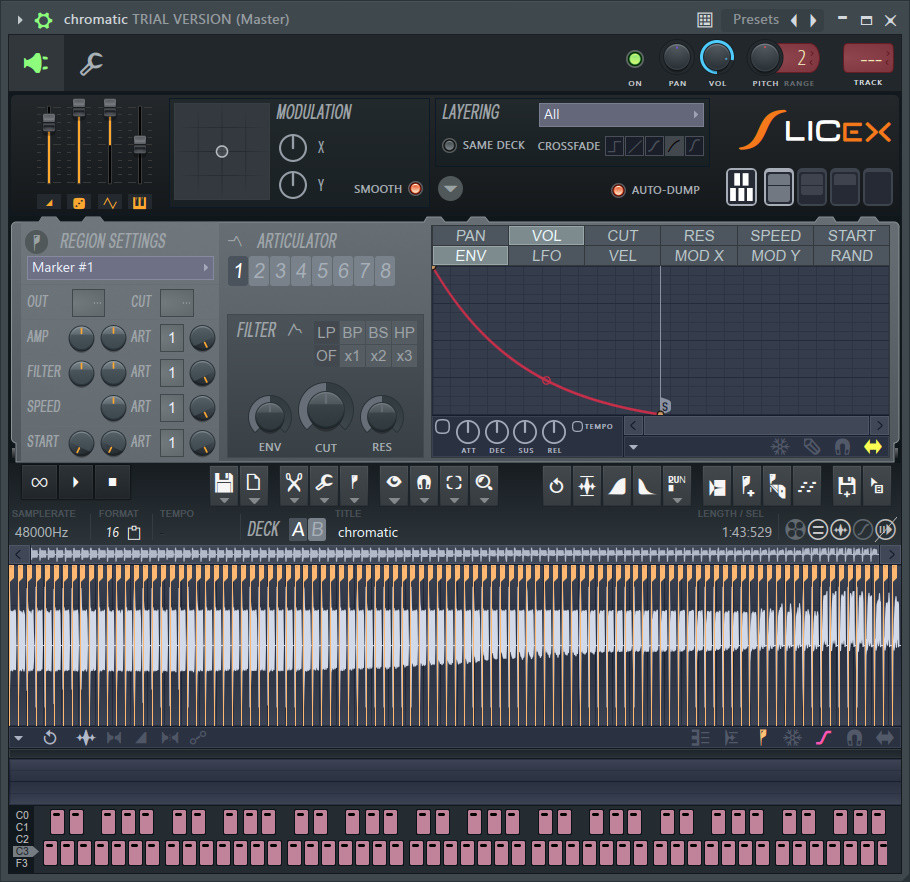This screenshot has height=882, width=910.
Task: Click the magnet snap icon in the toolbar
Action: click(x=423, y=484)
